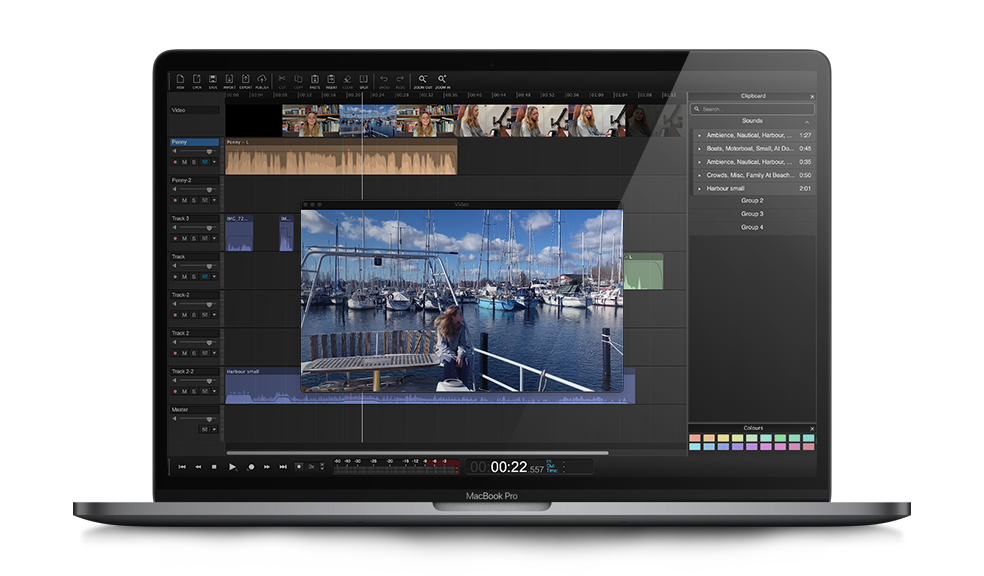The image size is (984, 576).
Task: Open Group 4 in the Clipboard panel
Action: (x=752, y=227)
